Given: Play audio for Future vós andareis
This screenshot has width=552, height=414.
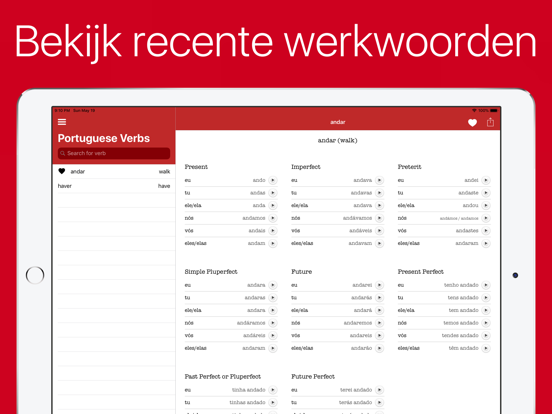Looking at the screenshot, I should click(x=380, y=335).
